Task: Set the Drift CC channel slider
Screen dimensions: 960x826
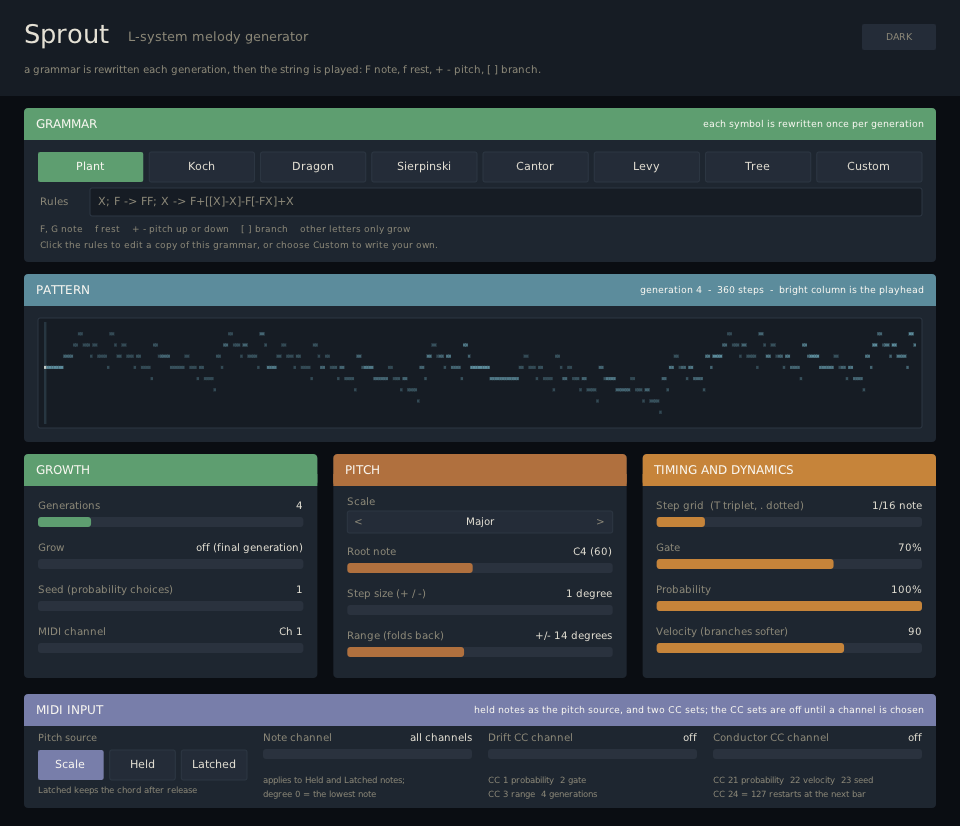Action: tap(592, 754)
